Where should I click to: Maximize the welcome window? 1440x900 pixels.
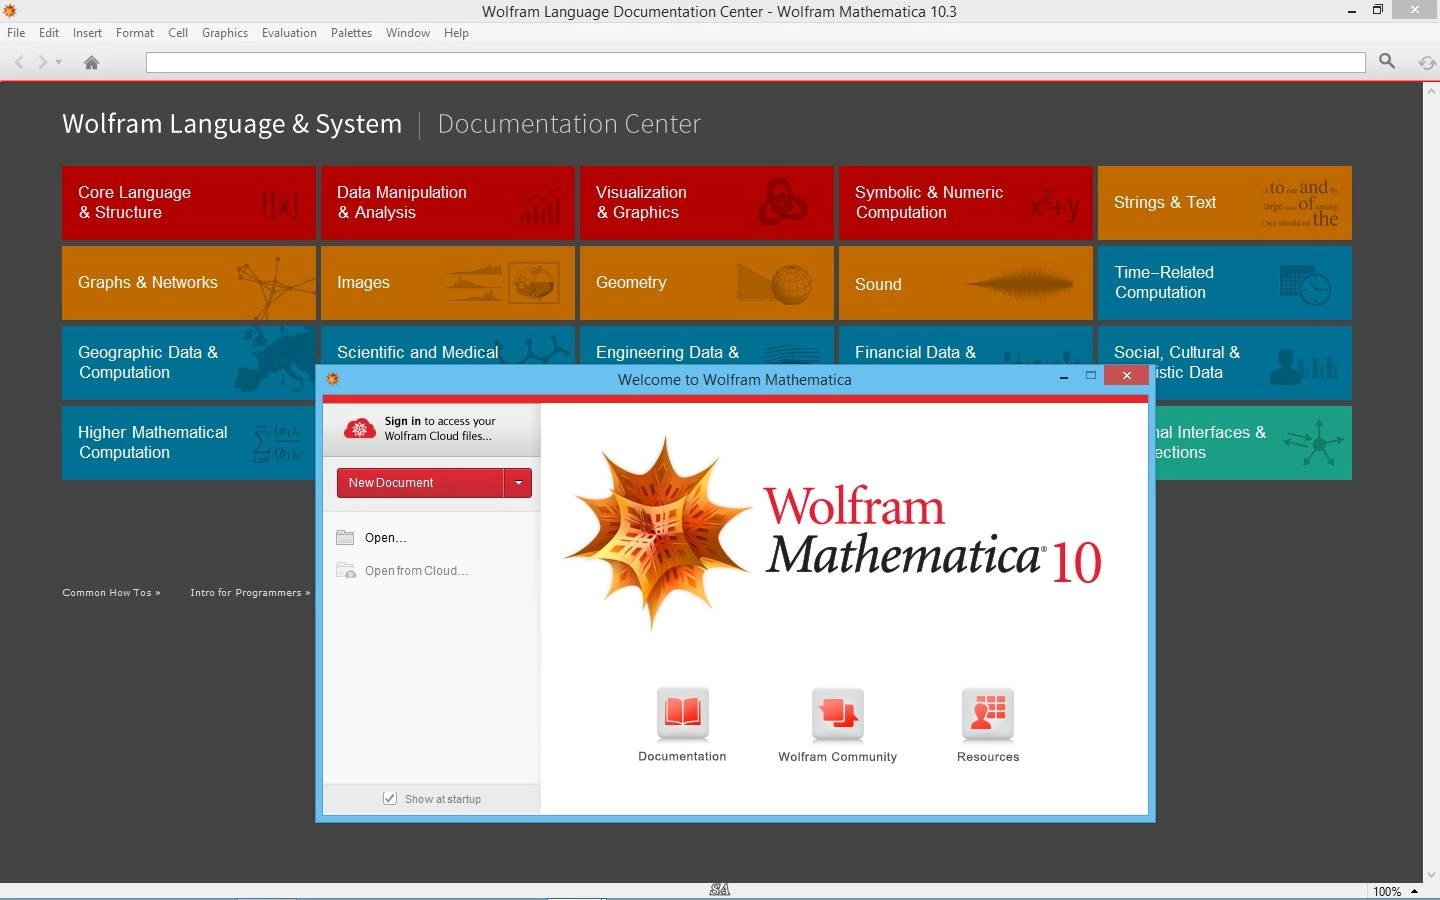tap(1091, 376)
